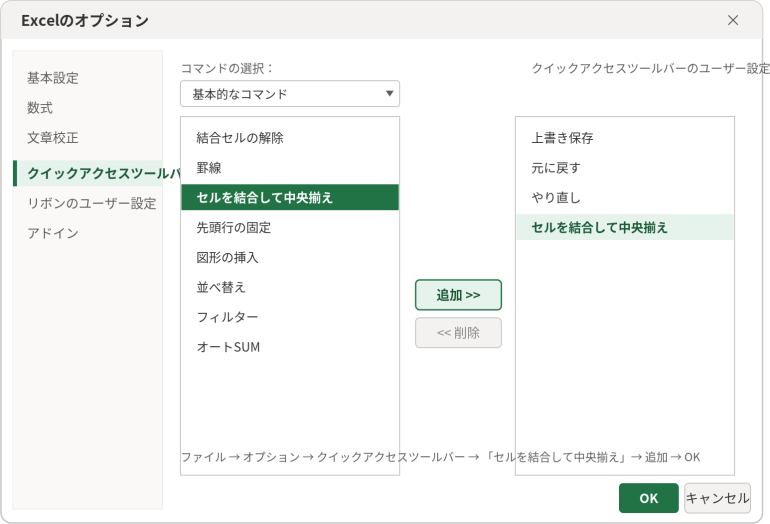Image resolution: width=770 pixels, height=524 pixels.
Task: Select セルを結合して中央揃え in right toolbar list
Action: 625,227
